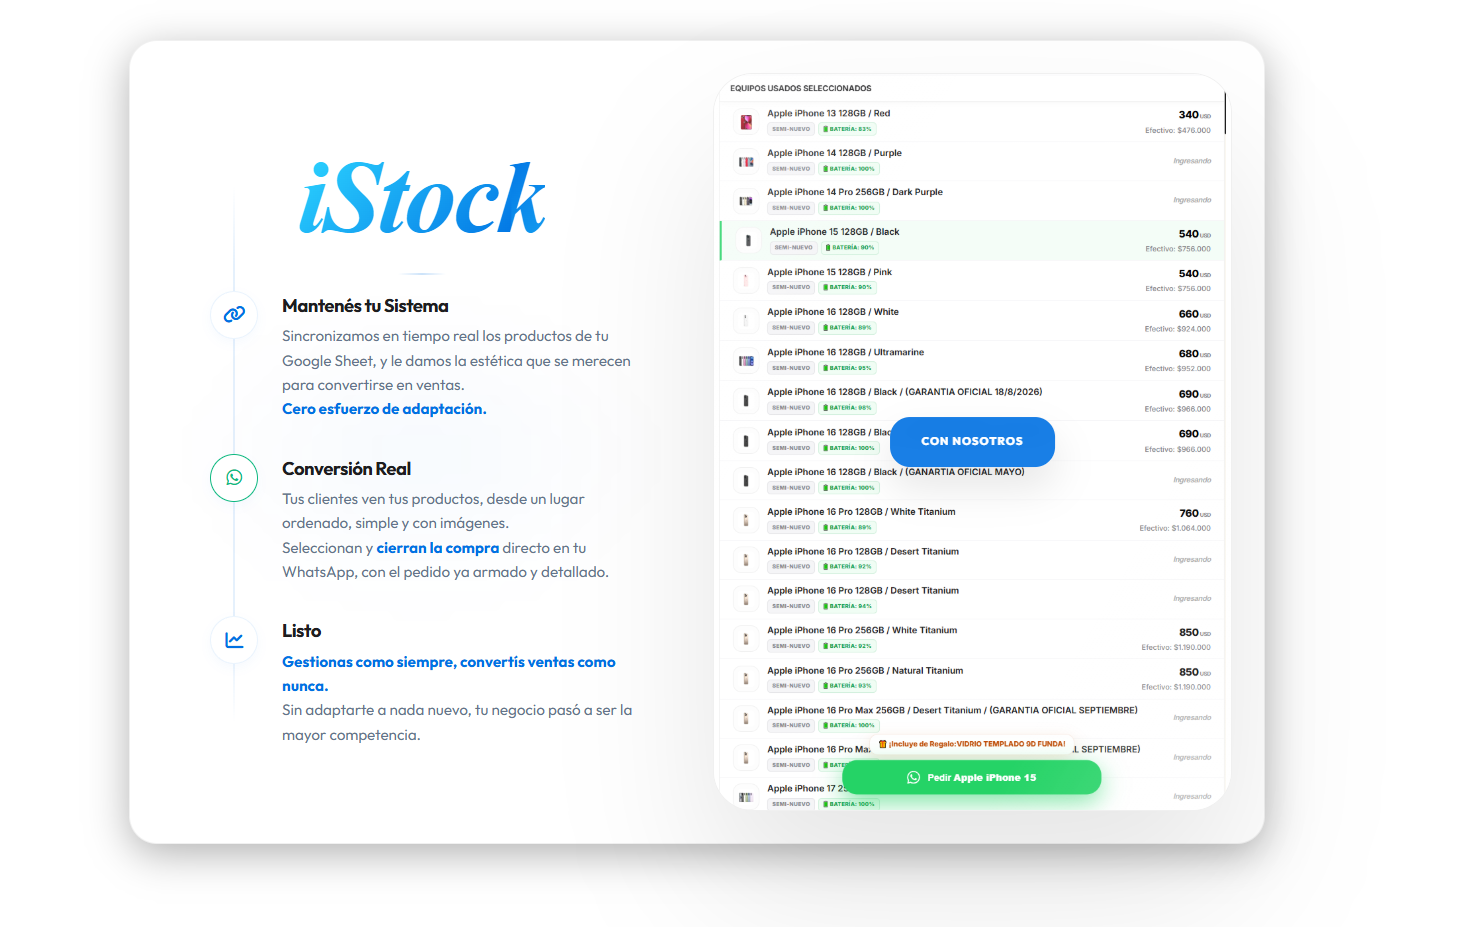This screenshot has width=1457, height=927.
Task: Open the iPhone 16 Pro White Titanium 128GB thumbnail
Action: [x=746, y=520]
